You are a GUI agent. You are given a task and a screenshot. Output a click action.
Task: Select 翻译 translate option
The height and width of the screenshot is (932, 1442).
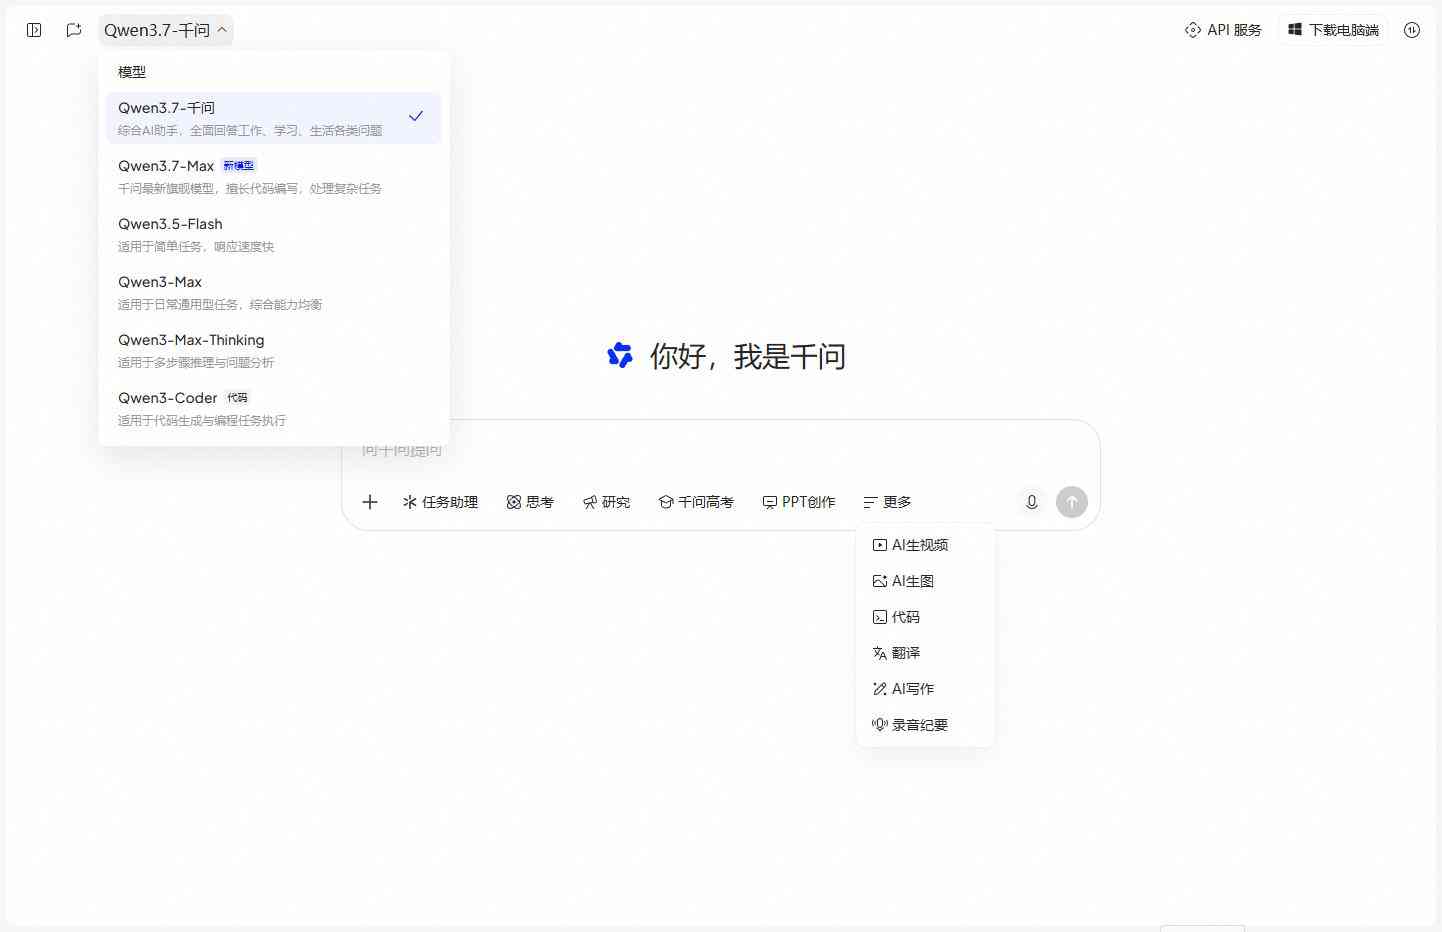[x=926, y=653]
